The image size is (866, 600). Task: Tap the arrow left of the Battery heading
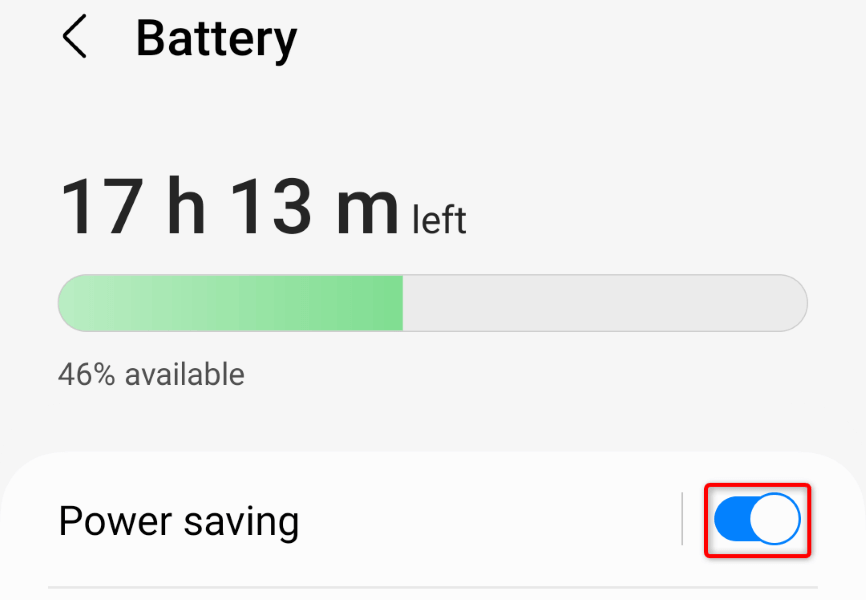[x=75, y=40]
